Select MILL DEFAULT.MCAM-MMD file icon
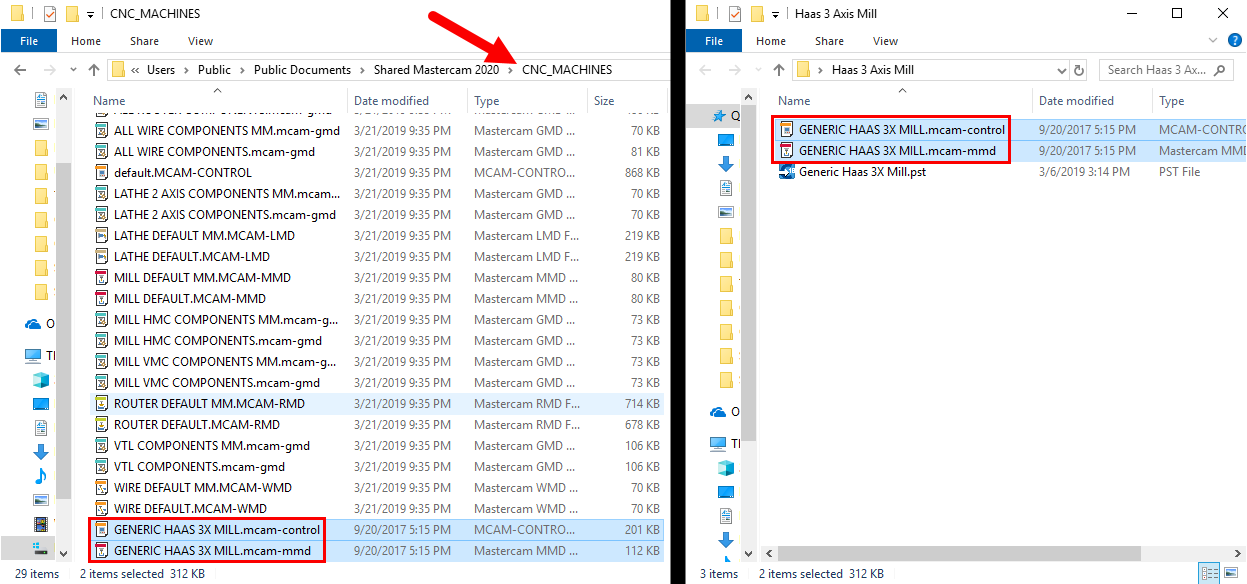This screenshot has height=584, width=1247. click(x=101, y=299)
